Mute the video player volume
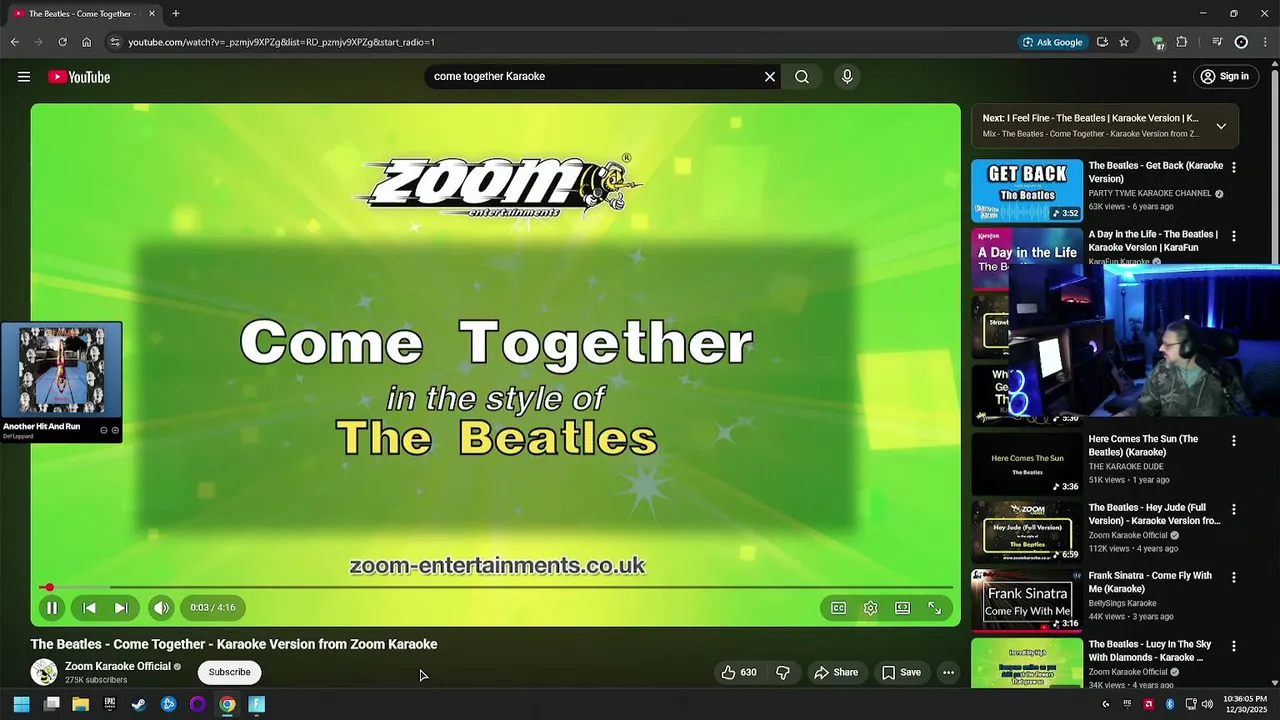Viewport: 1280px width, 720px height. pos(161,607)
